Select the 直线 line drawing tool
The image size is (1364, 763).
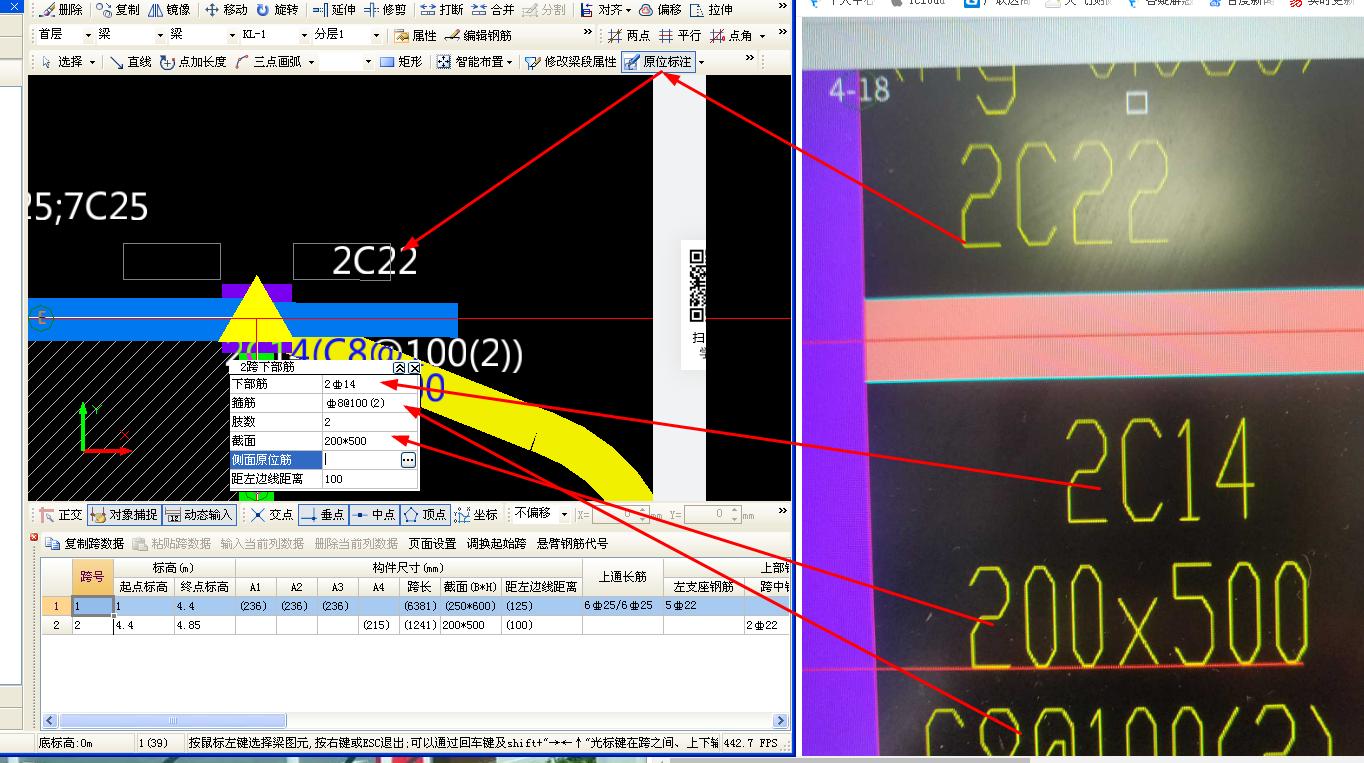coord(130,62)
